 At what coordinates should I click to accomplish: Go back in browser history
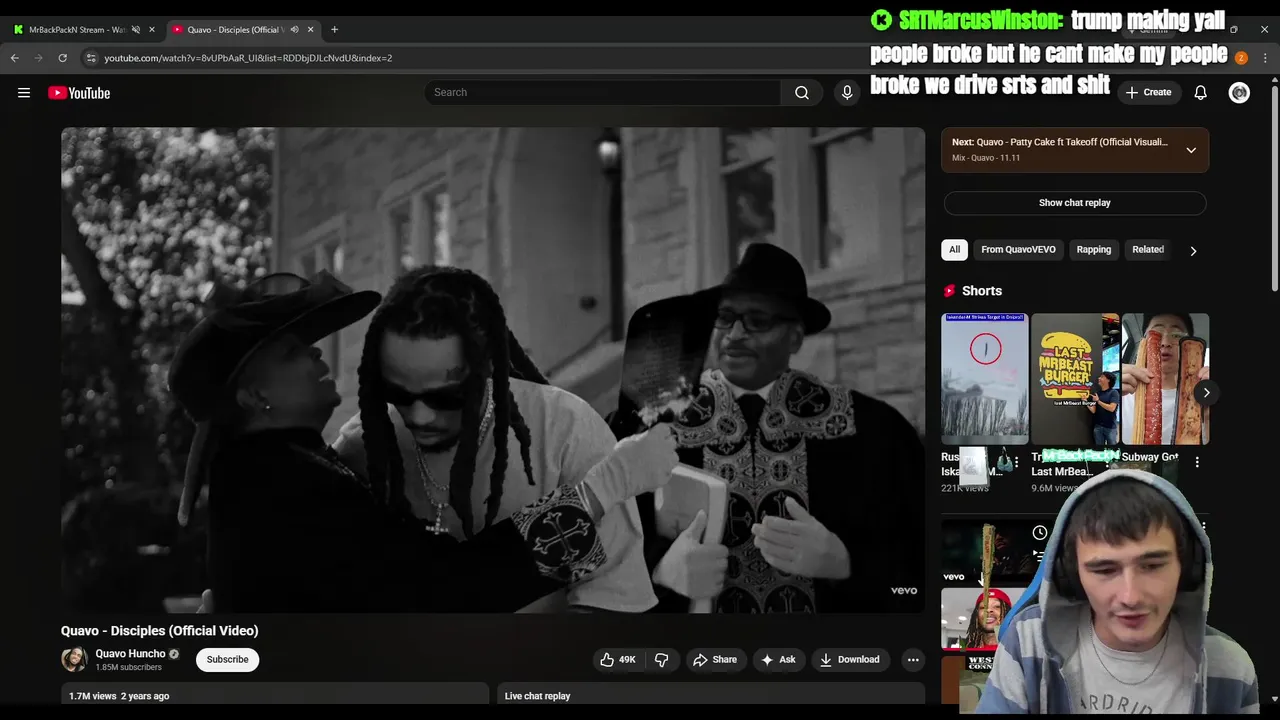pos(15,58)
